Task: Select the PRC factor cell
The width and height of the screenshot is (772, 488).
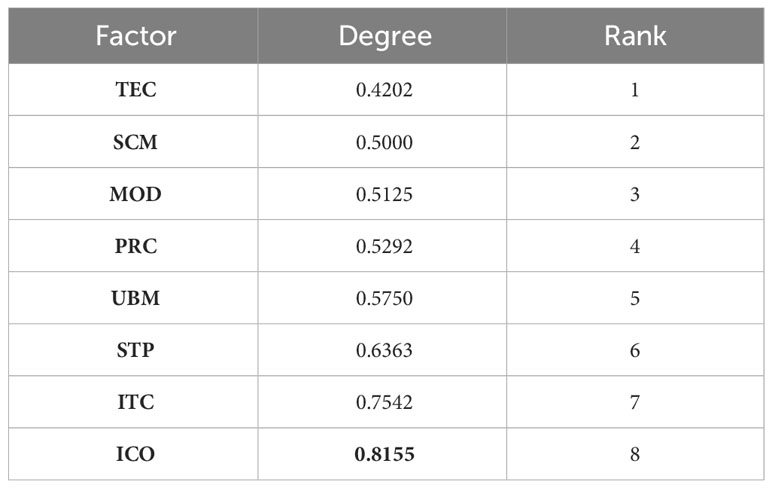Action: click(135, 246)
